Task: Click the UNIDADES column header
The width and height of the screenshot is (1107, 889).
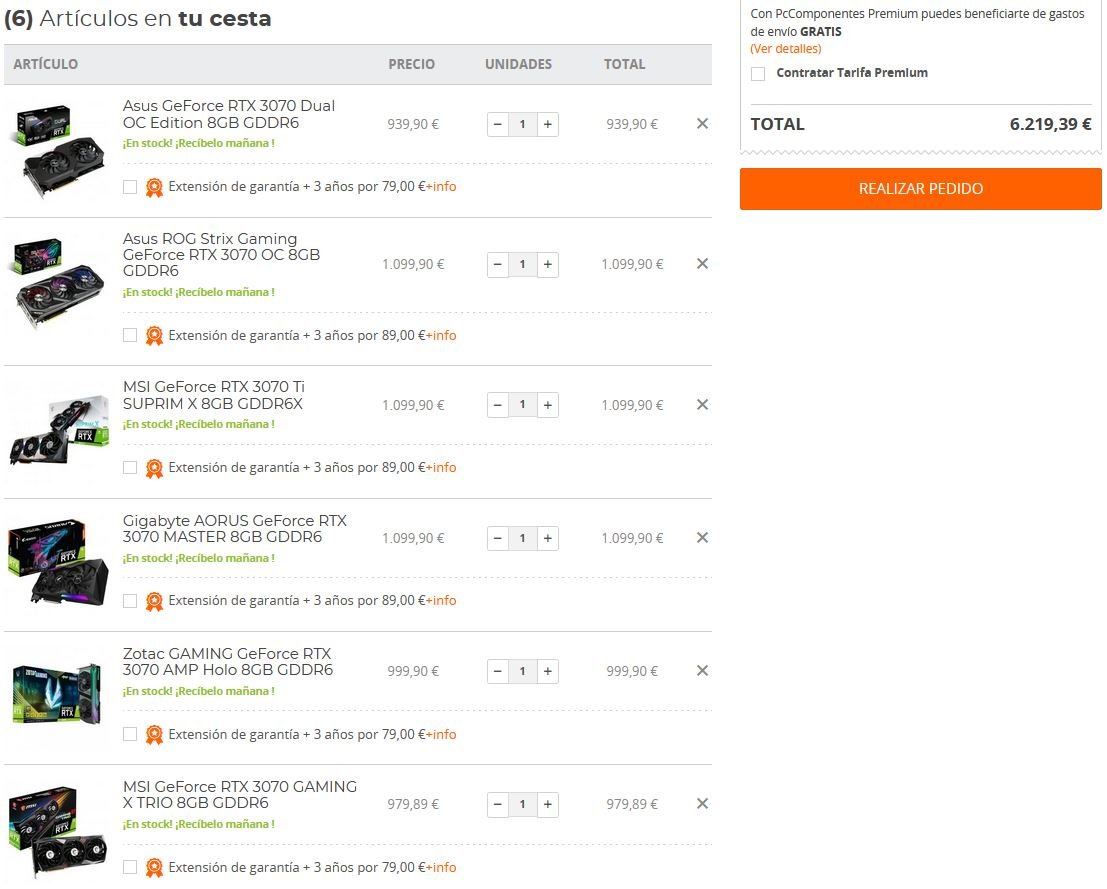Action: tap(518, 64)
